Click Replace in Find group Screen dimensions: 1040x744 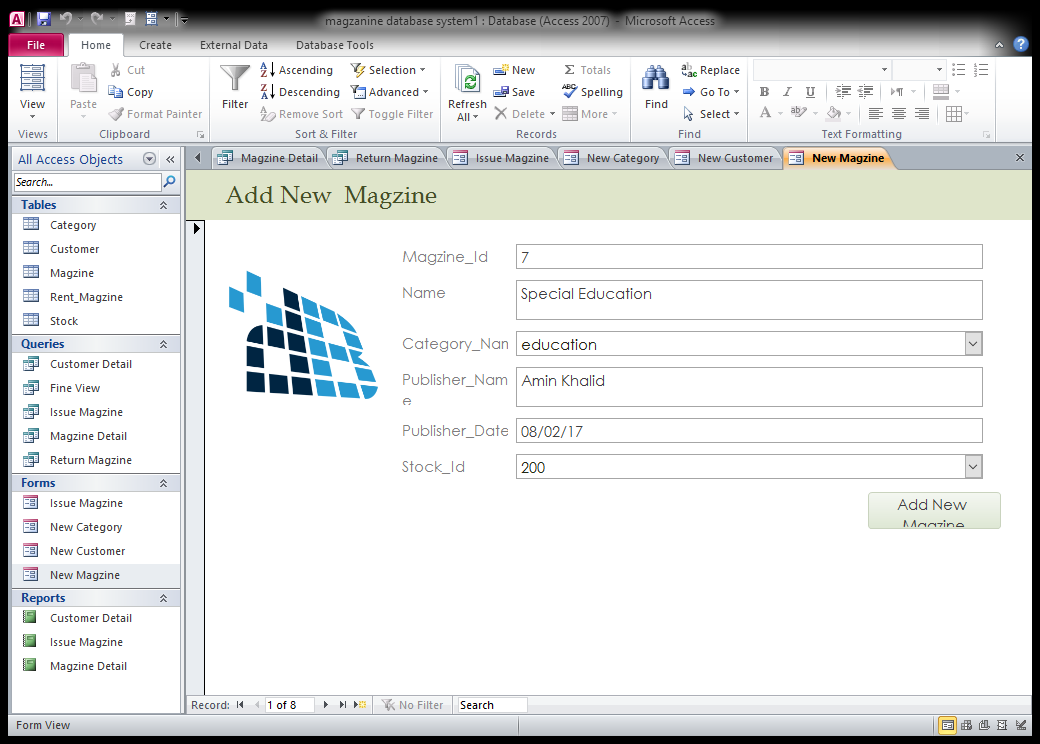click(710, 70)
